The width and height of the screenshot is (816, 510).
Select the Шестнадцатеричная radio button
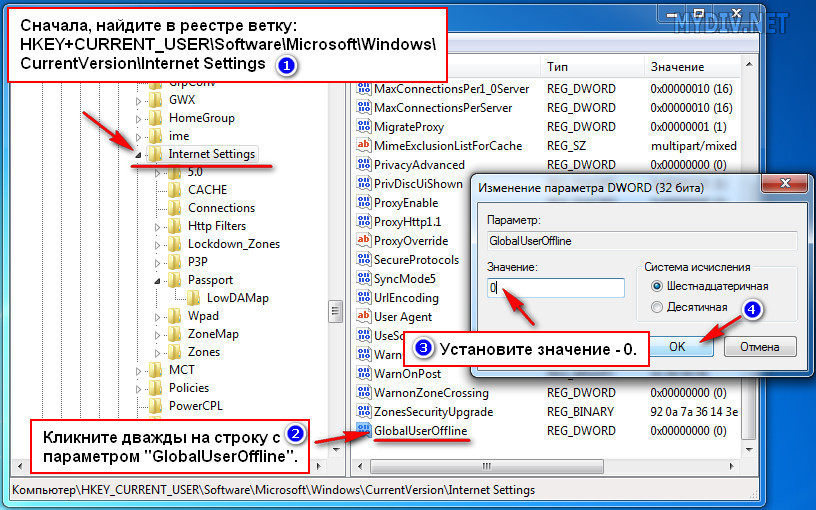click(x=657, y=287)
